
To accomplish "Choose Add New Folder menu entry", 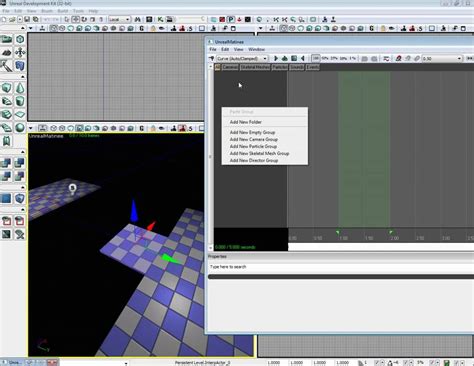I will click(x=246, y=122).
